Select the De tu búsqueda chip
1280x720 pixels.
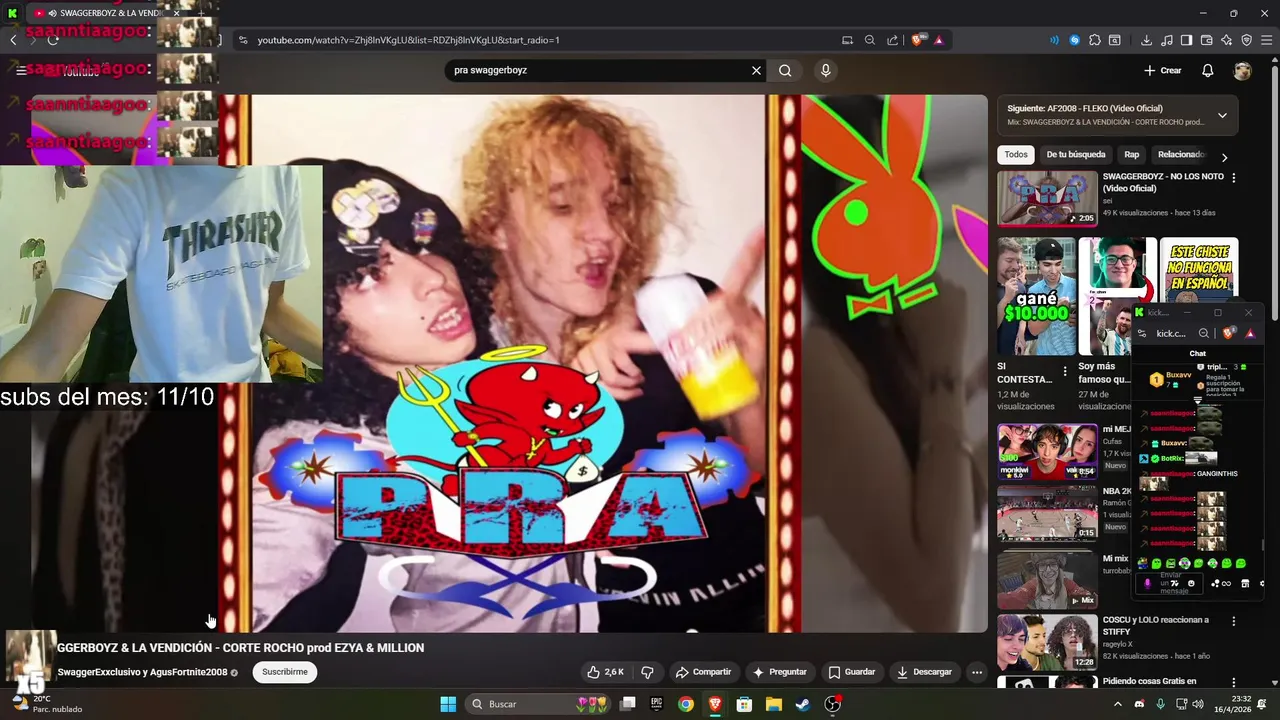pos(1076,155)
